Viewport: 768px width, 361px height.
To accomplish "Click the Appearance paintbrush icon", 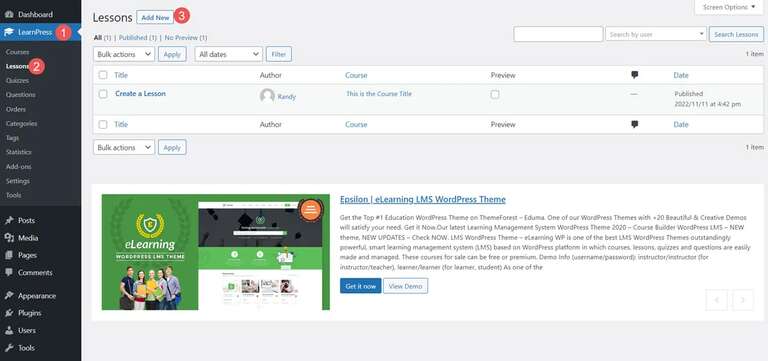I will [9, 296].
